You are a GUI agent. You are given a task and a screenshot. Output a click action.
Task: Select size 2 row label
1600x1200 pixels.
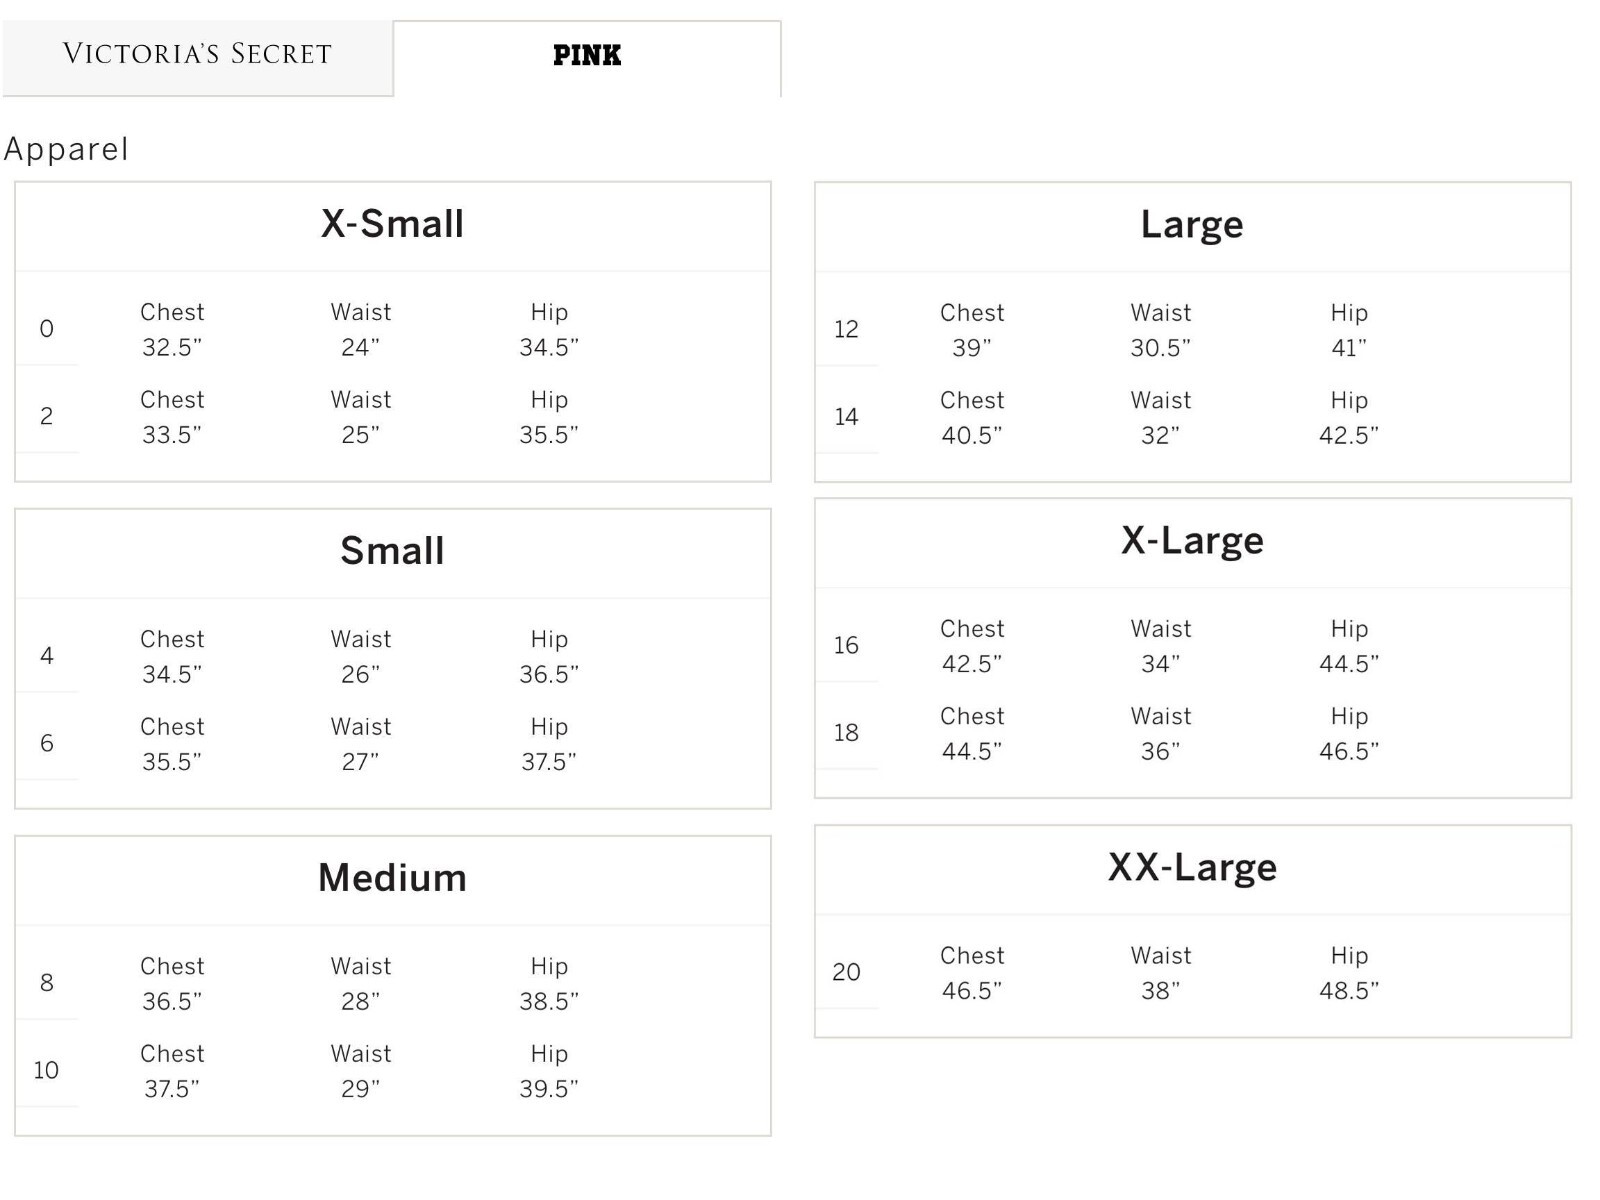pyautogui.click(x=46, y=416)
